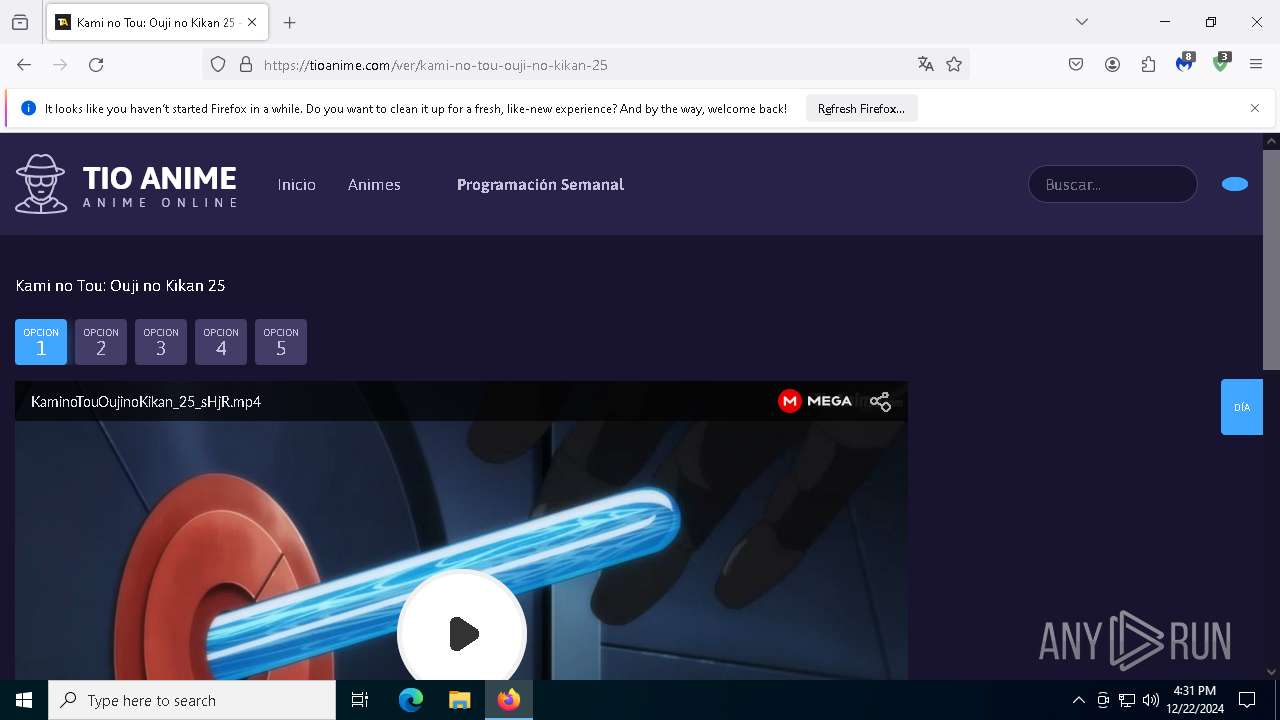Image resolution: width=1280 pixels, height=720 pixels.
Task: Click the tracking protection shield icon
Action: [218, 64]
